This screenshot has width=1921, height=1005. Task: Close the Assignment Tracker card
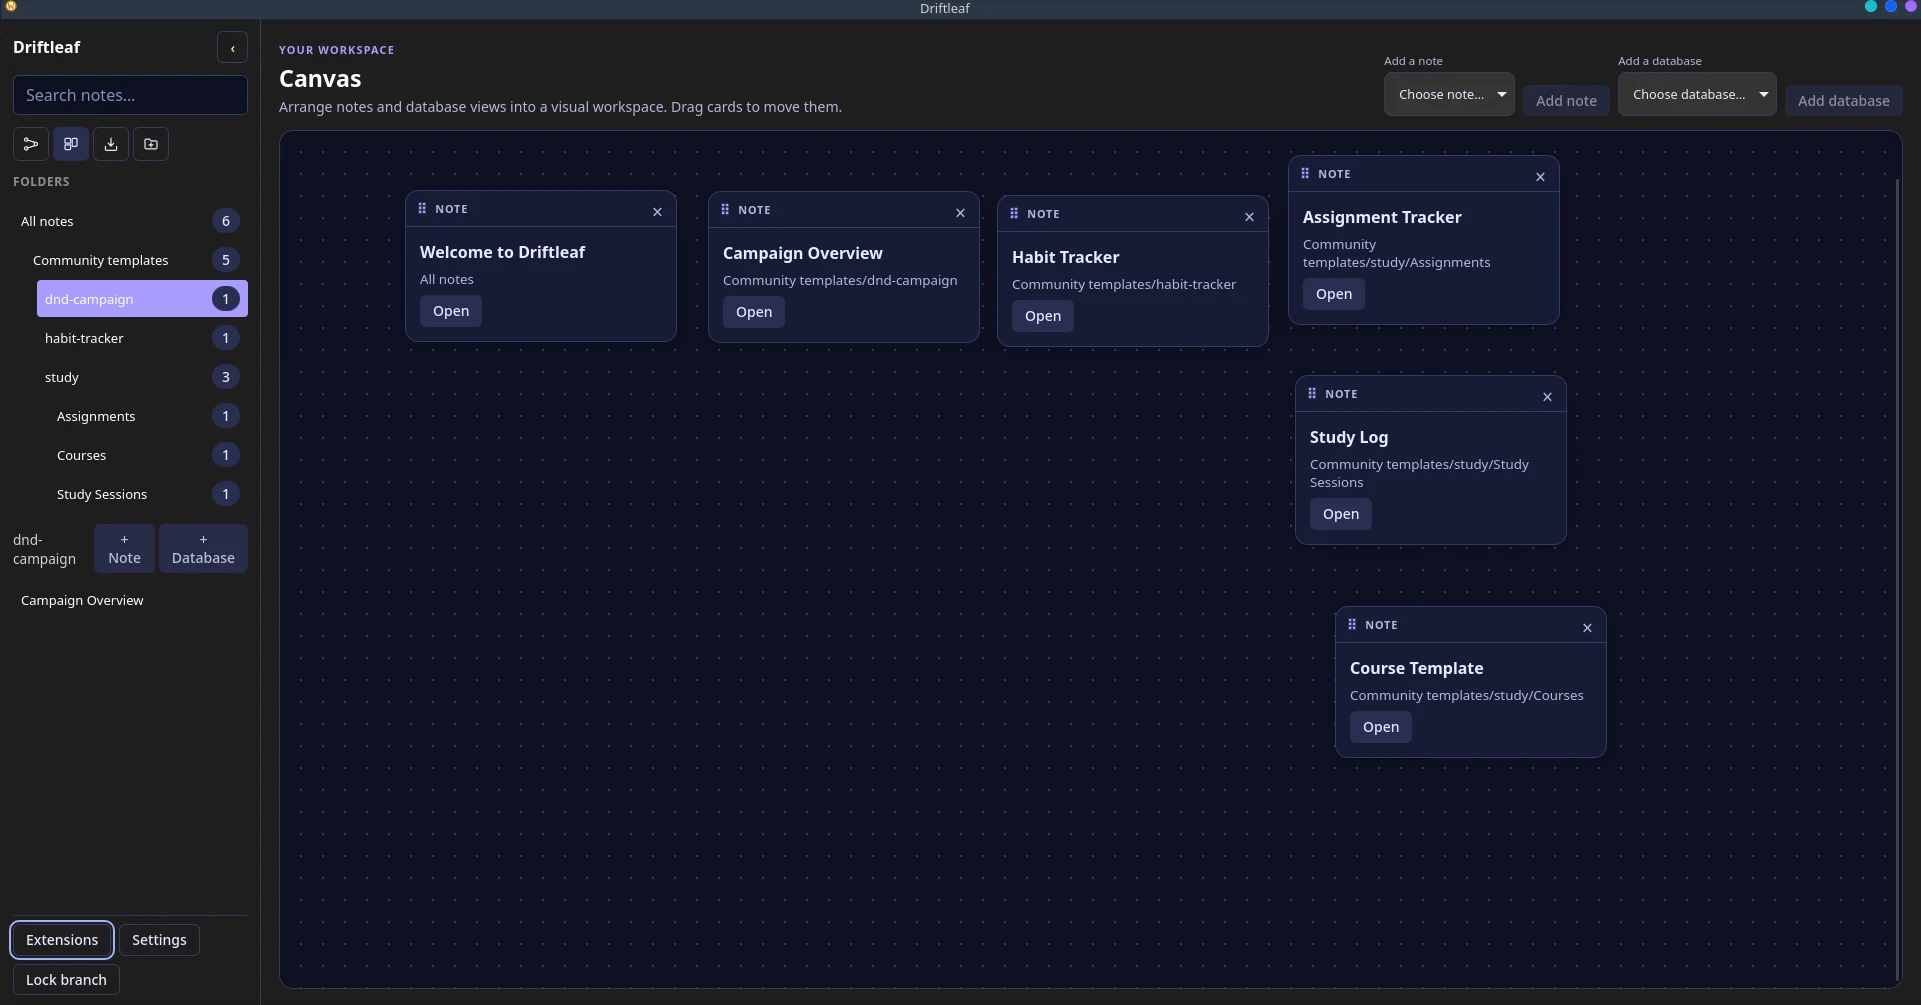[x=1540, y=177]
